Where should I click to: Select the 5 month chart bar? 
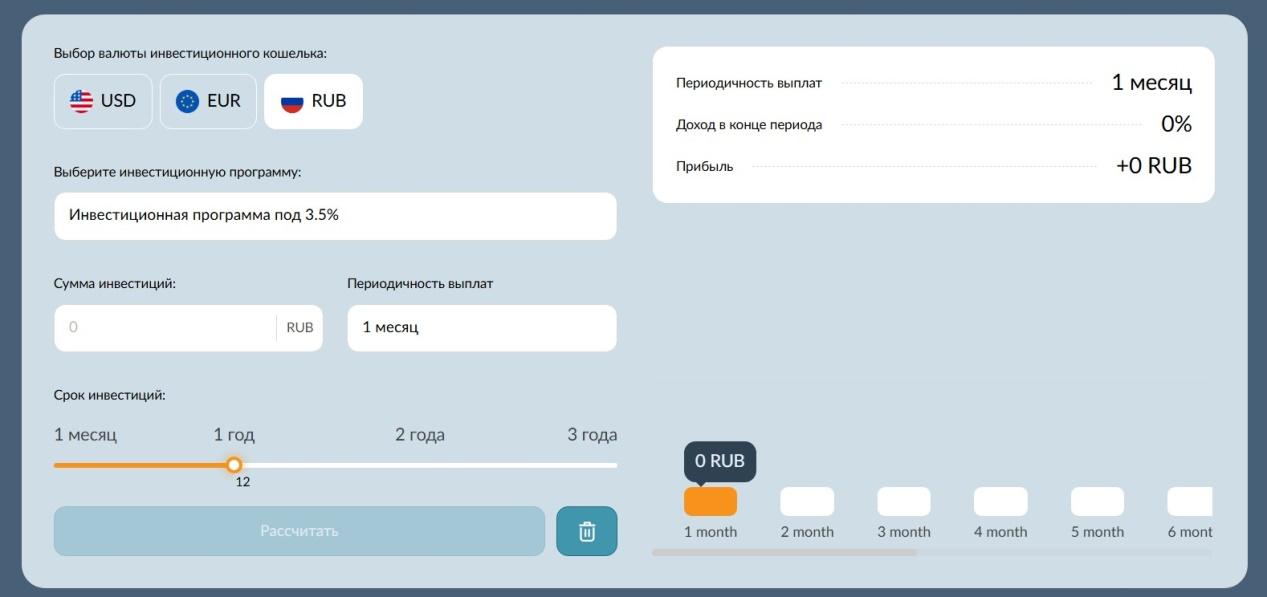[1097, 502]
